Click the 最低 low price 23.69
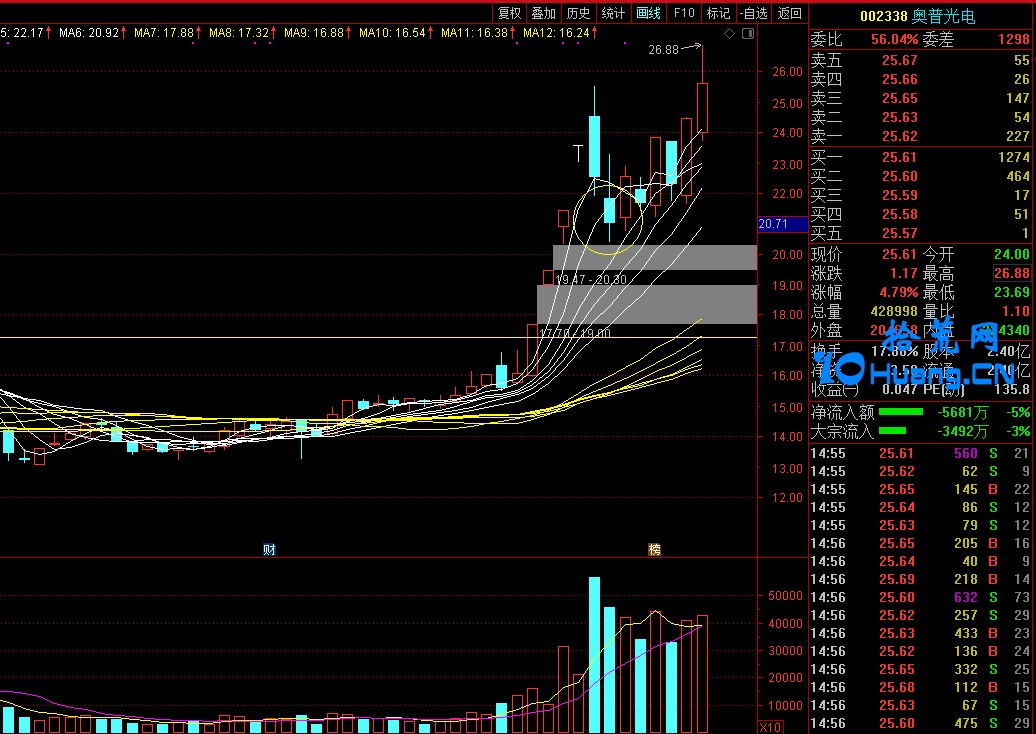Screen dimensions: 1036x734 pos(1012,292)
